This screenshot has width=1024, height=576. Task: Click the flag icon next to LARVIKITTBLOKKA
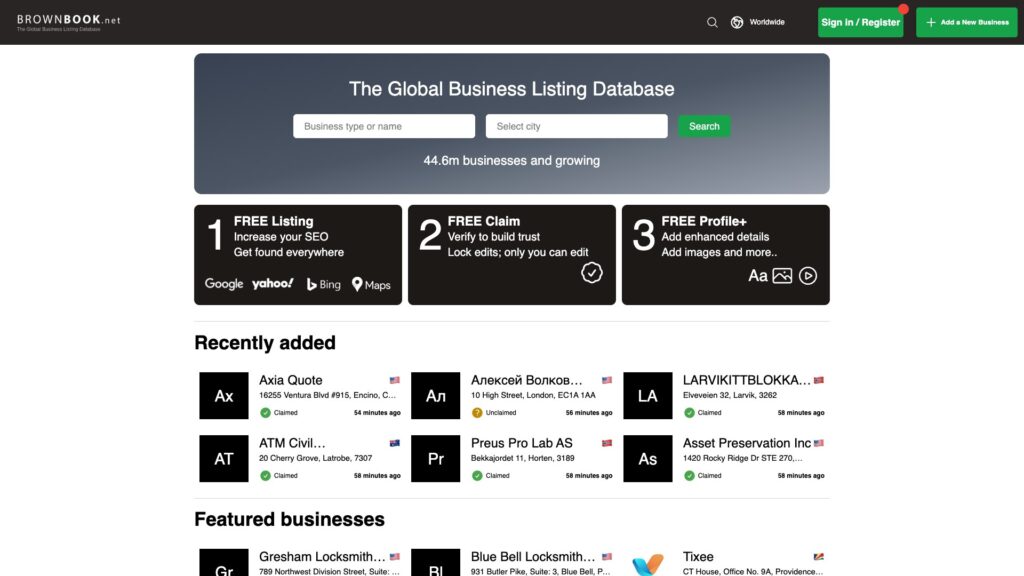[818, 380]
